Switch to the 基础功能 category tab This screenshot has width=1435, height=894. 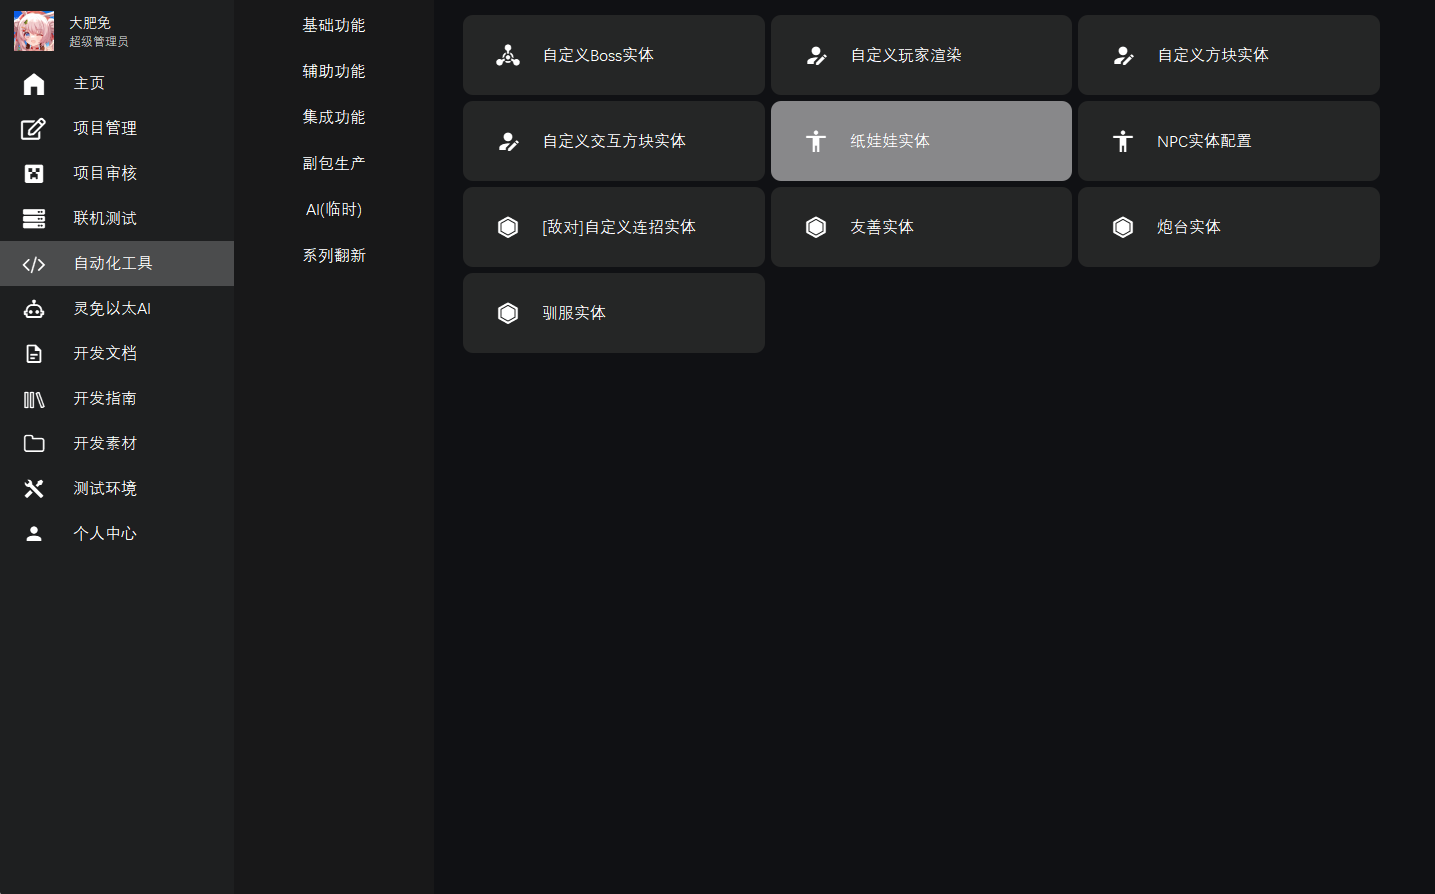pyautogui.click(x=334, y=26)
